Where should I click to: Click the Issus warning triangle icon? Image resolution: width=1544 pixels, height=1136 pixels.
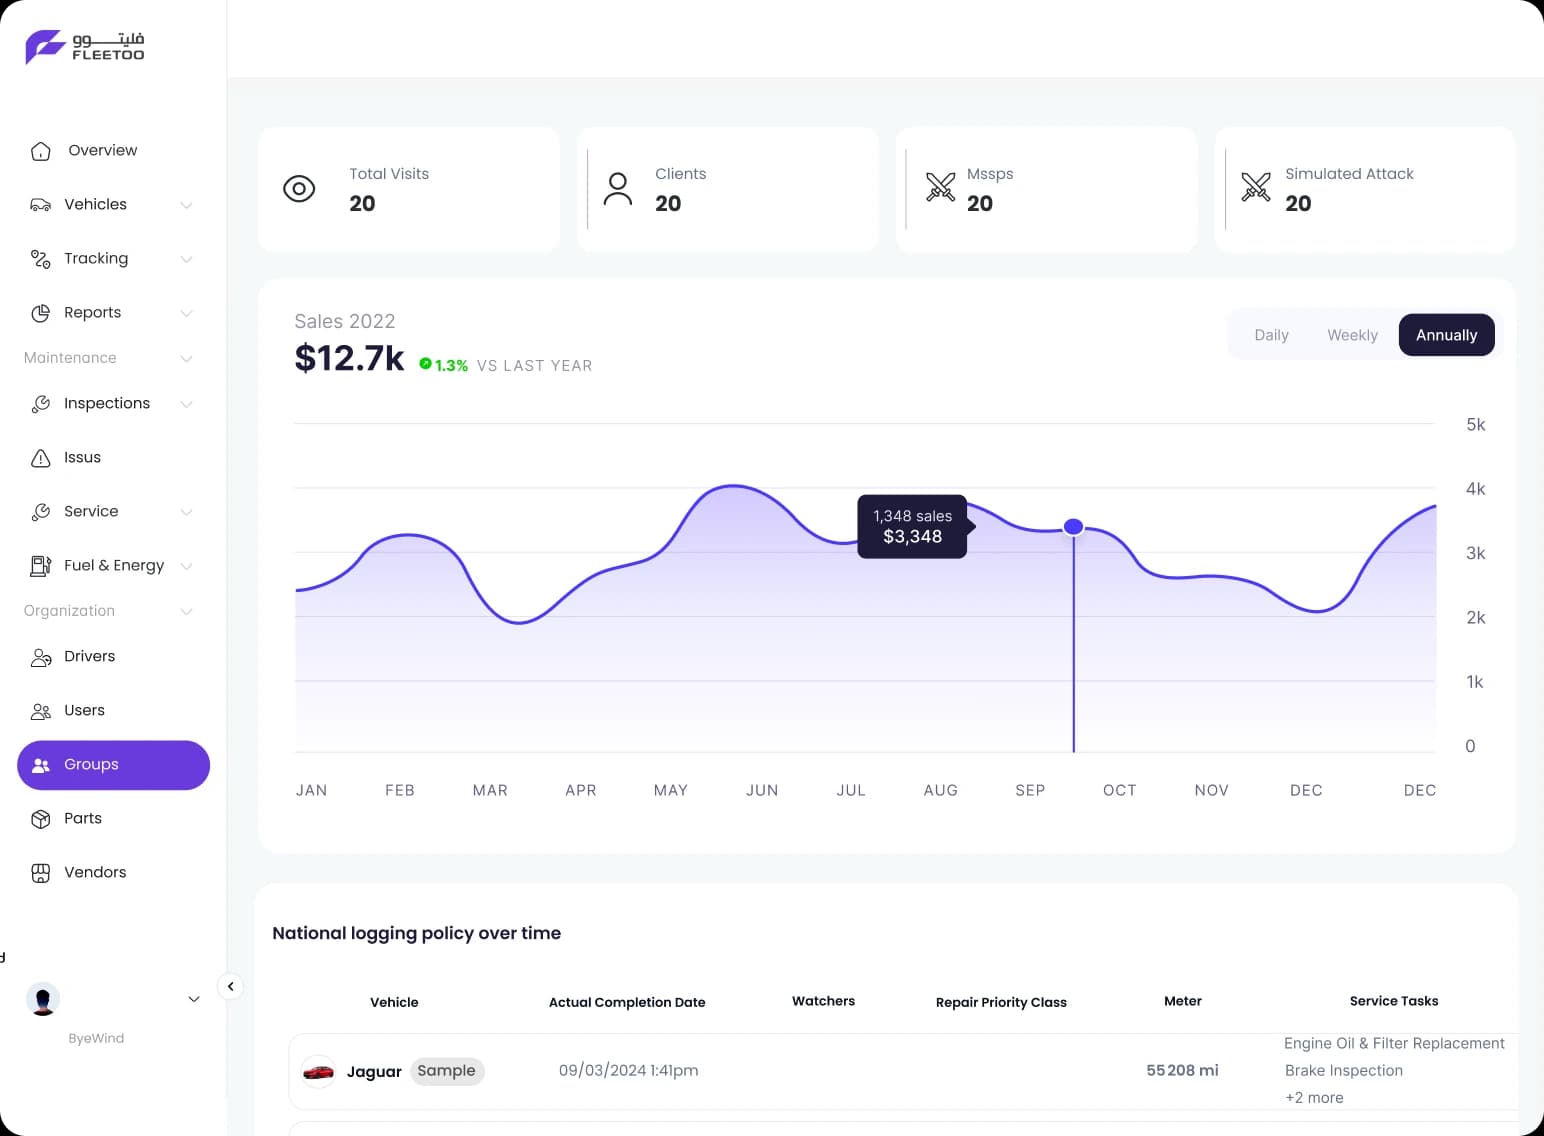point(40,458)
